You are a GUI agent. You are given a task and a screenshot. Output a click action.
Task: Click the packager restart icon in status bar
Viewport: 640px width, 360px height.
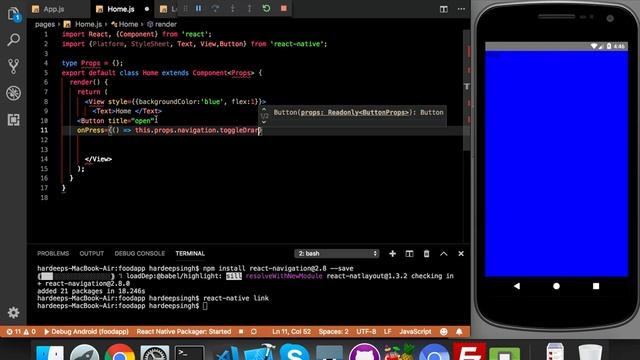point(254,331)
